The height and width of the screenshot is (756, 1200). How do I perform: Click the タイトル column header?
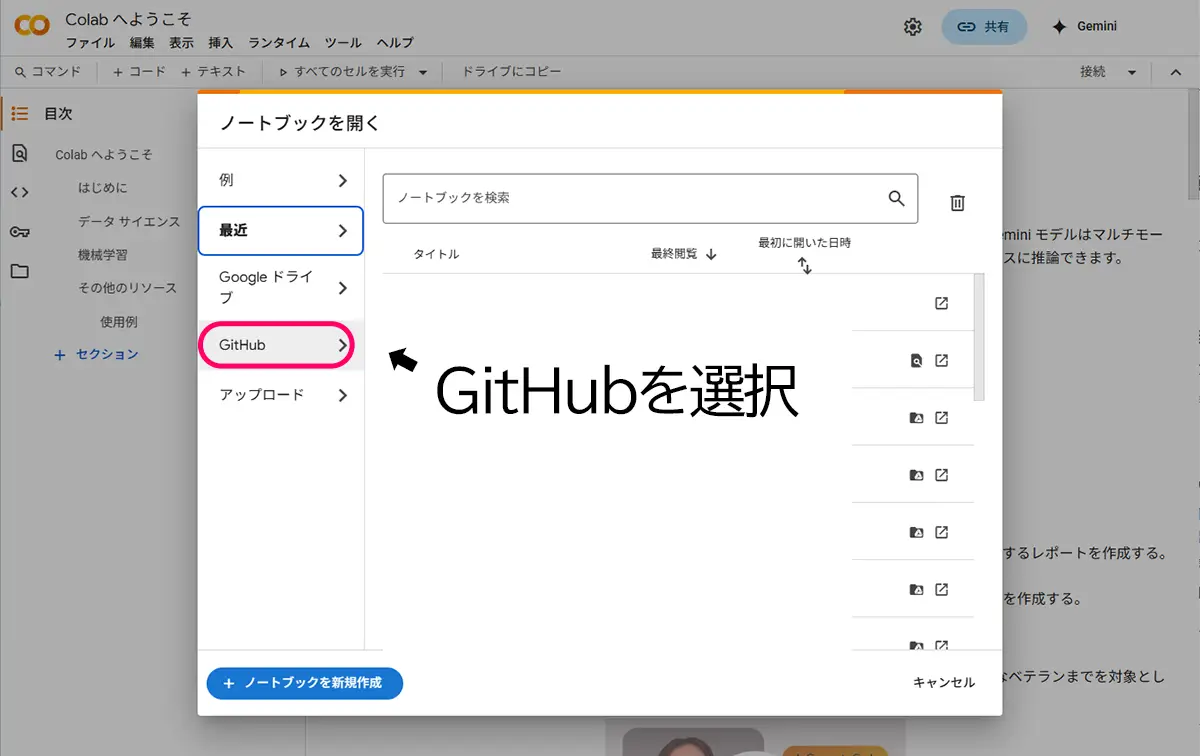(436, 254)
